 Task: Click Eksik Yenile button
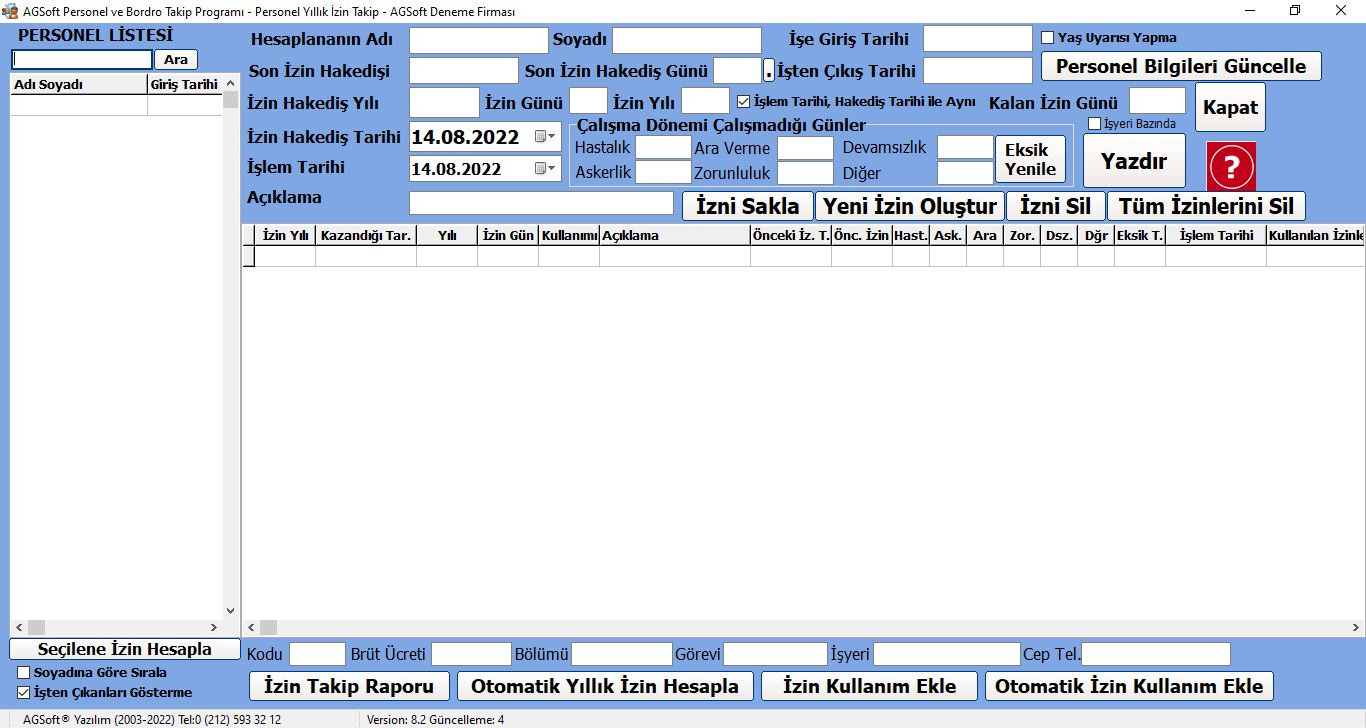tap(1030, 159)
